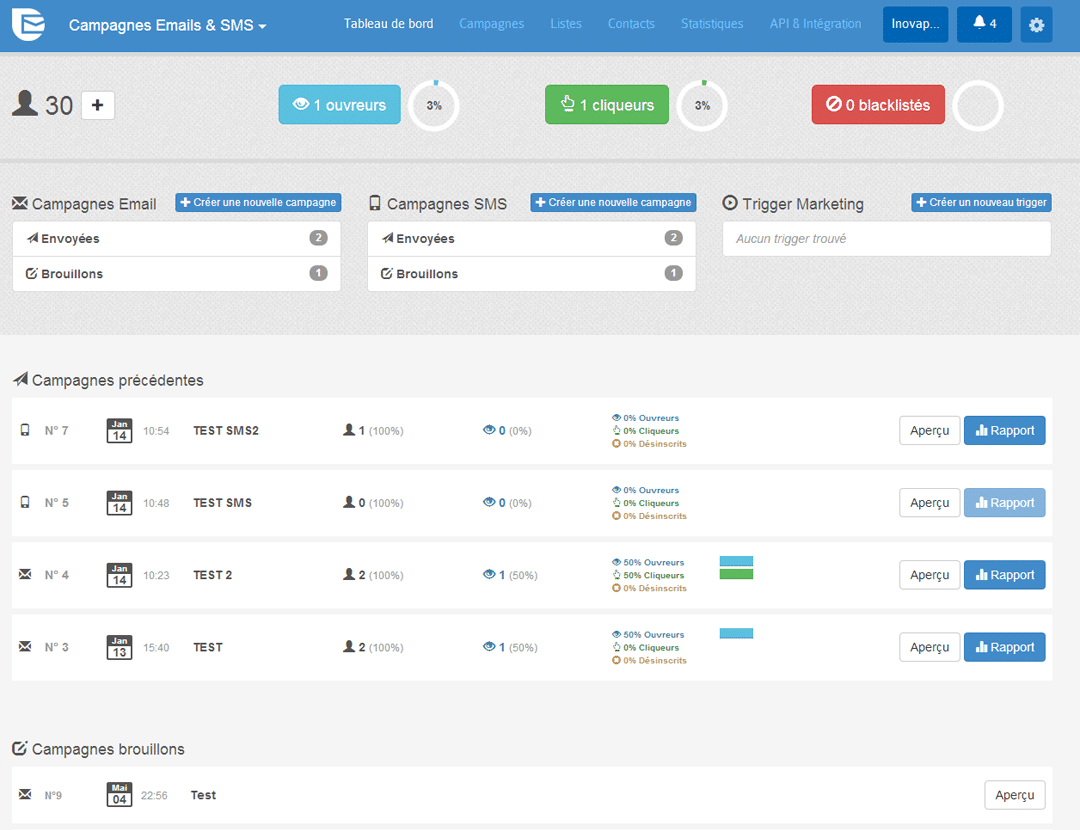The height and width of the screenshot is (830, 1080).
Task: Open the Listes menu item
Action: click(x=565, y=24)
